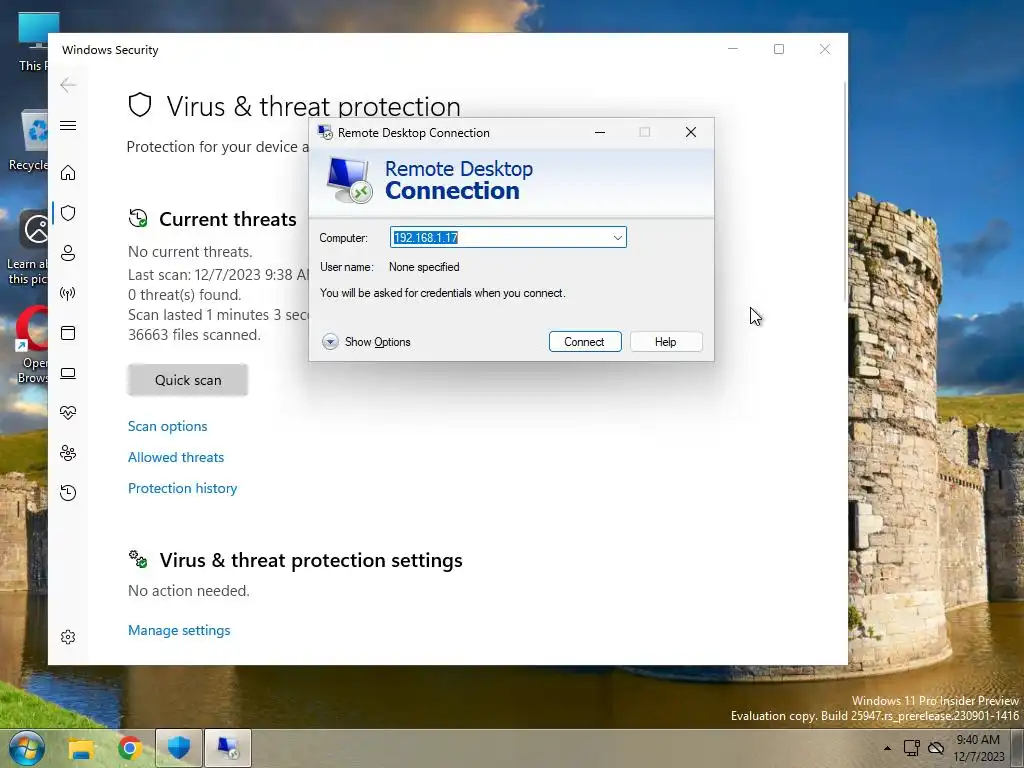1024x768 pixels.
Task: Open the Computer address dropdown arrow
Action: point(617,238)
